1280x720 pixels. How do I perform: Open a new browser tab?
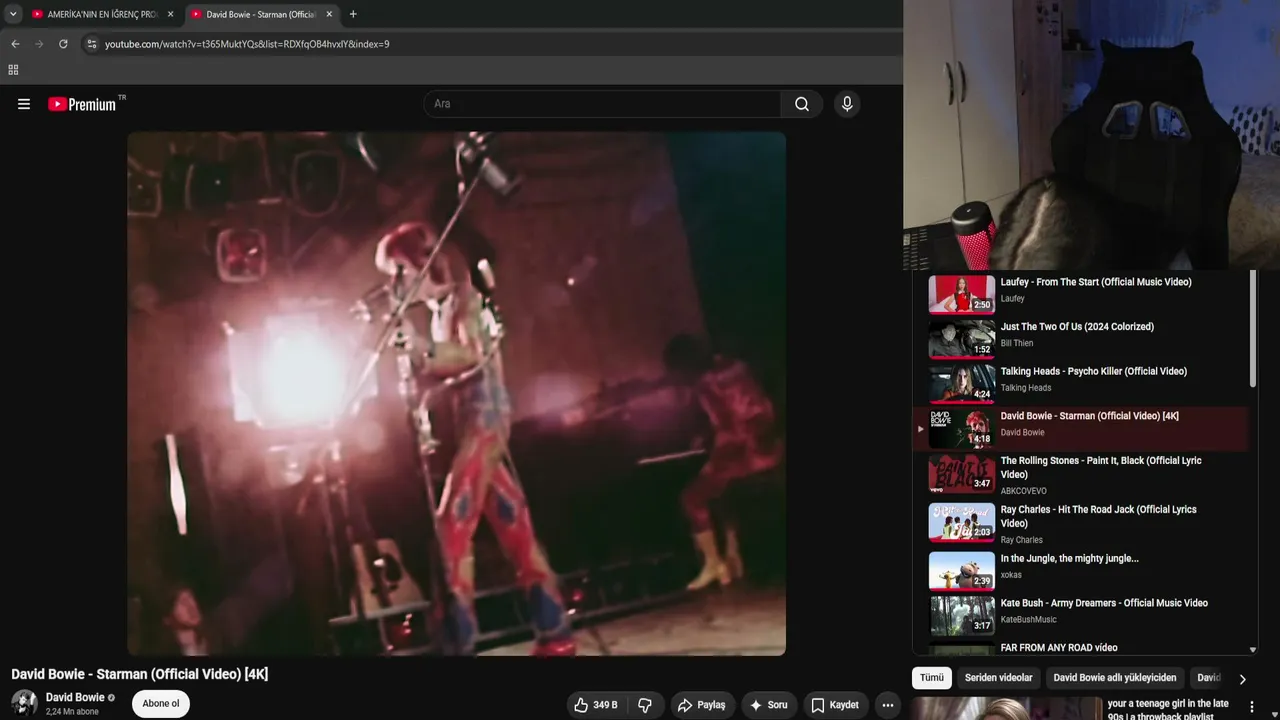pos(353,14)
